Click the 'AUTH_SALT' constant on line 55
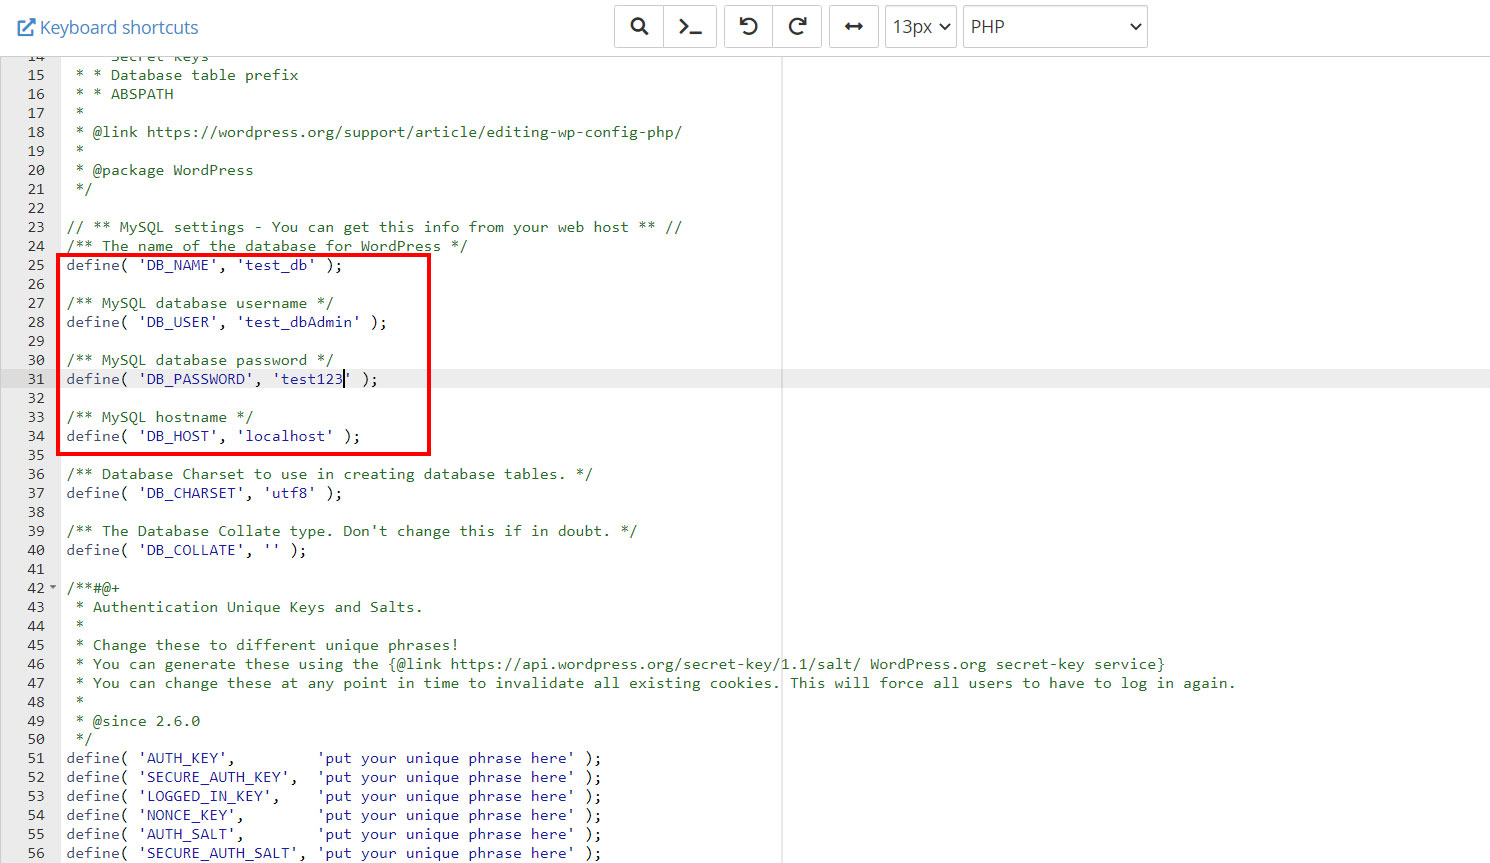Screen dimensions: 1490x863 point(188,834)
